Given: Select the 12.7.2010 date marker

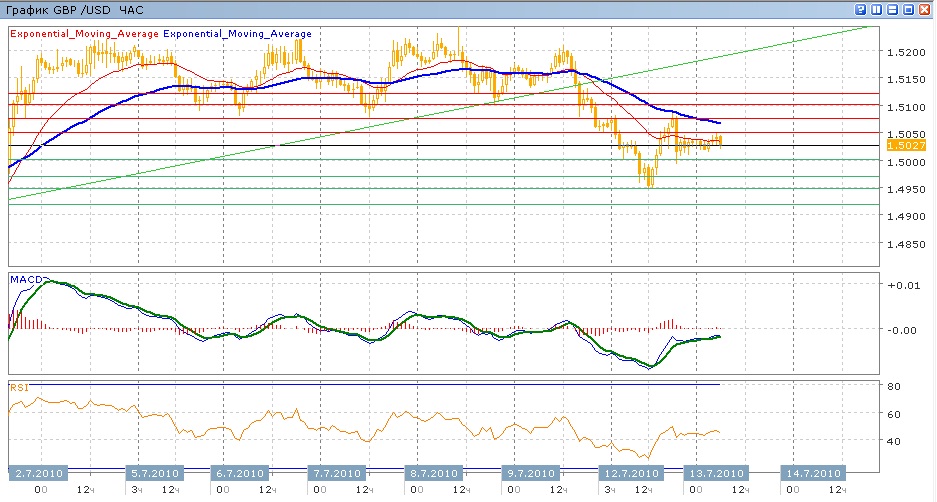Looking at the screenshot, I should click(630, 473).
